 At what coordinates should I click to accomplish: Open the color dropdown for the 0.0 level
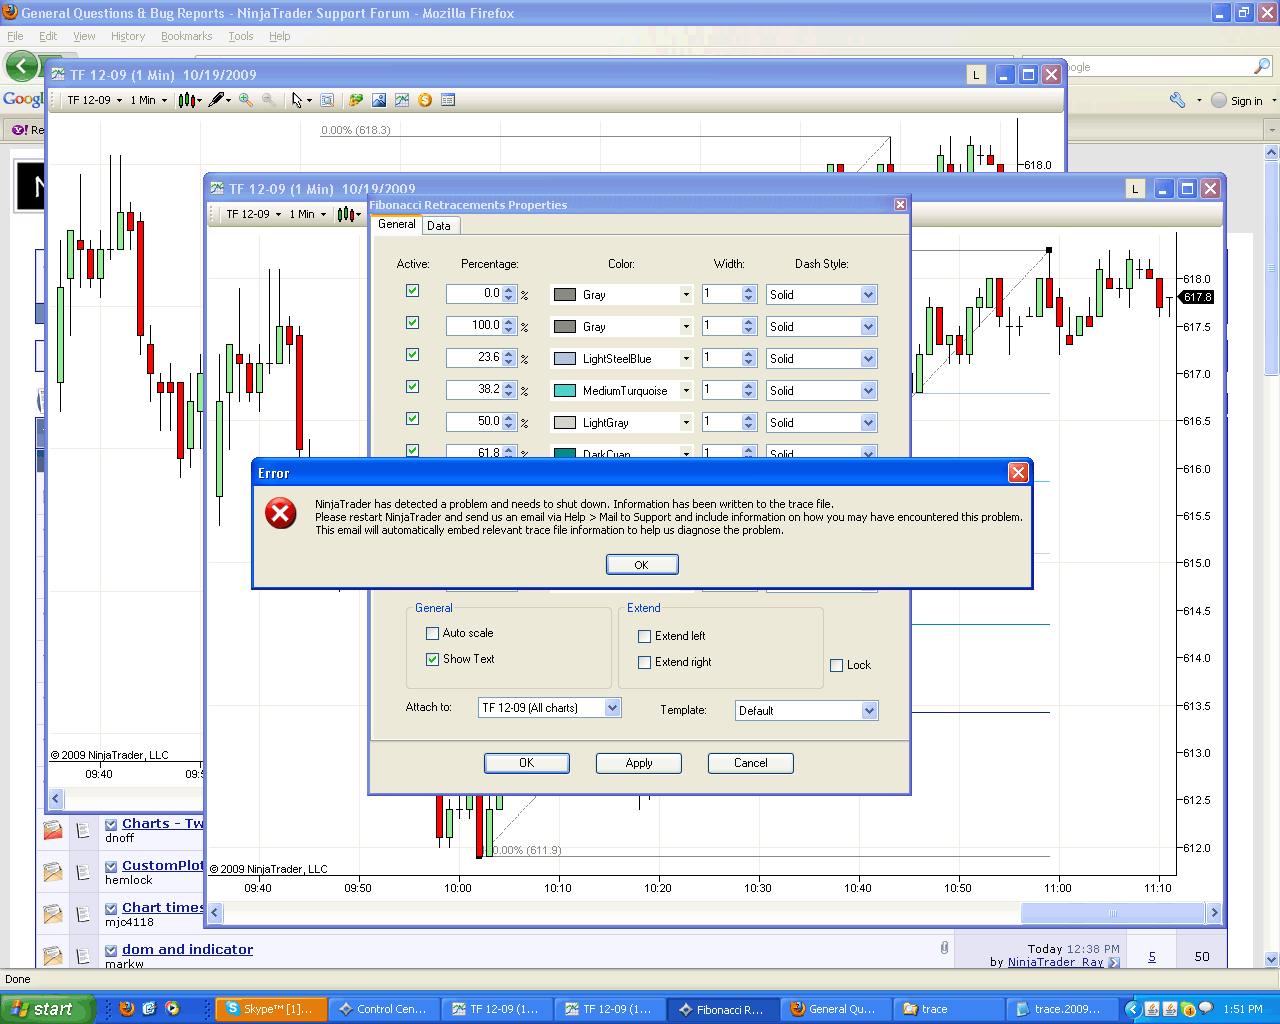(686, 295)
